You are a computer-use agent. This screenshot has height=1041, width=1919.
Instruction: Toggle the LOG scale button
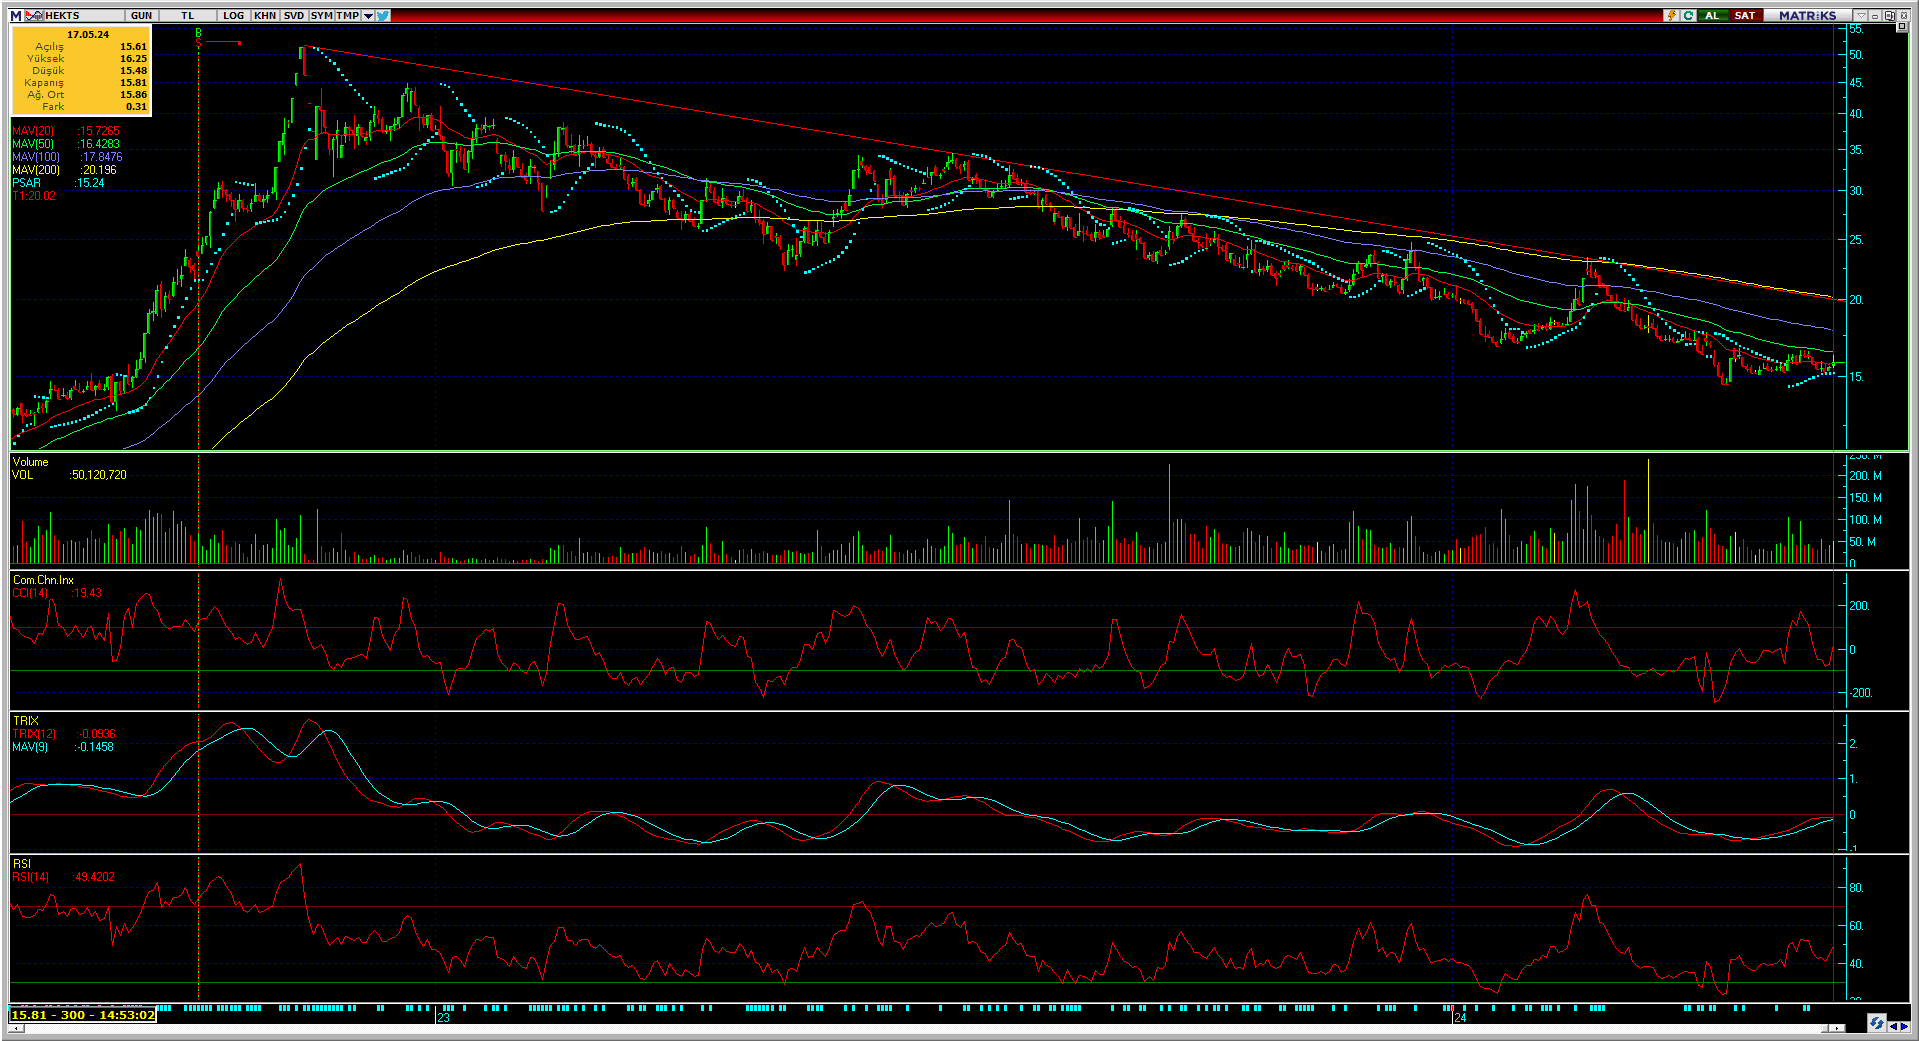click(x=234, y=15)
